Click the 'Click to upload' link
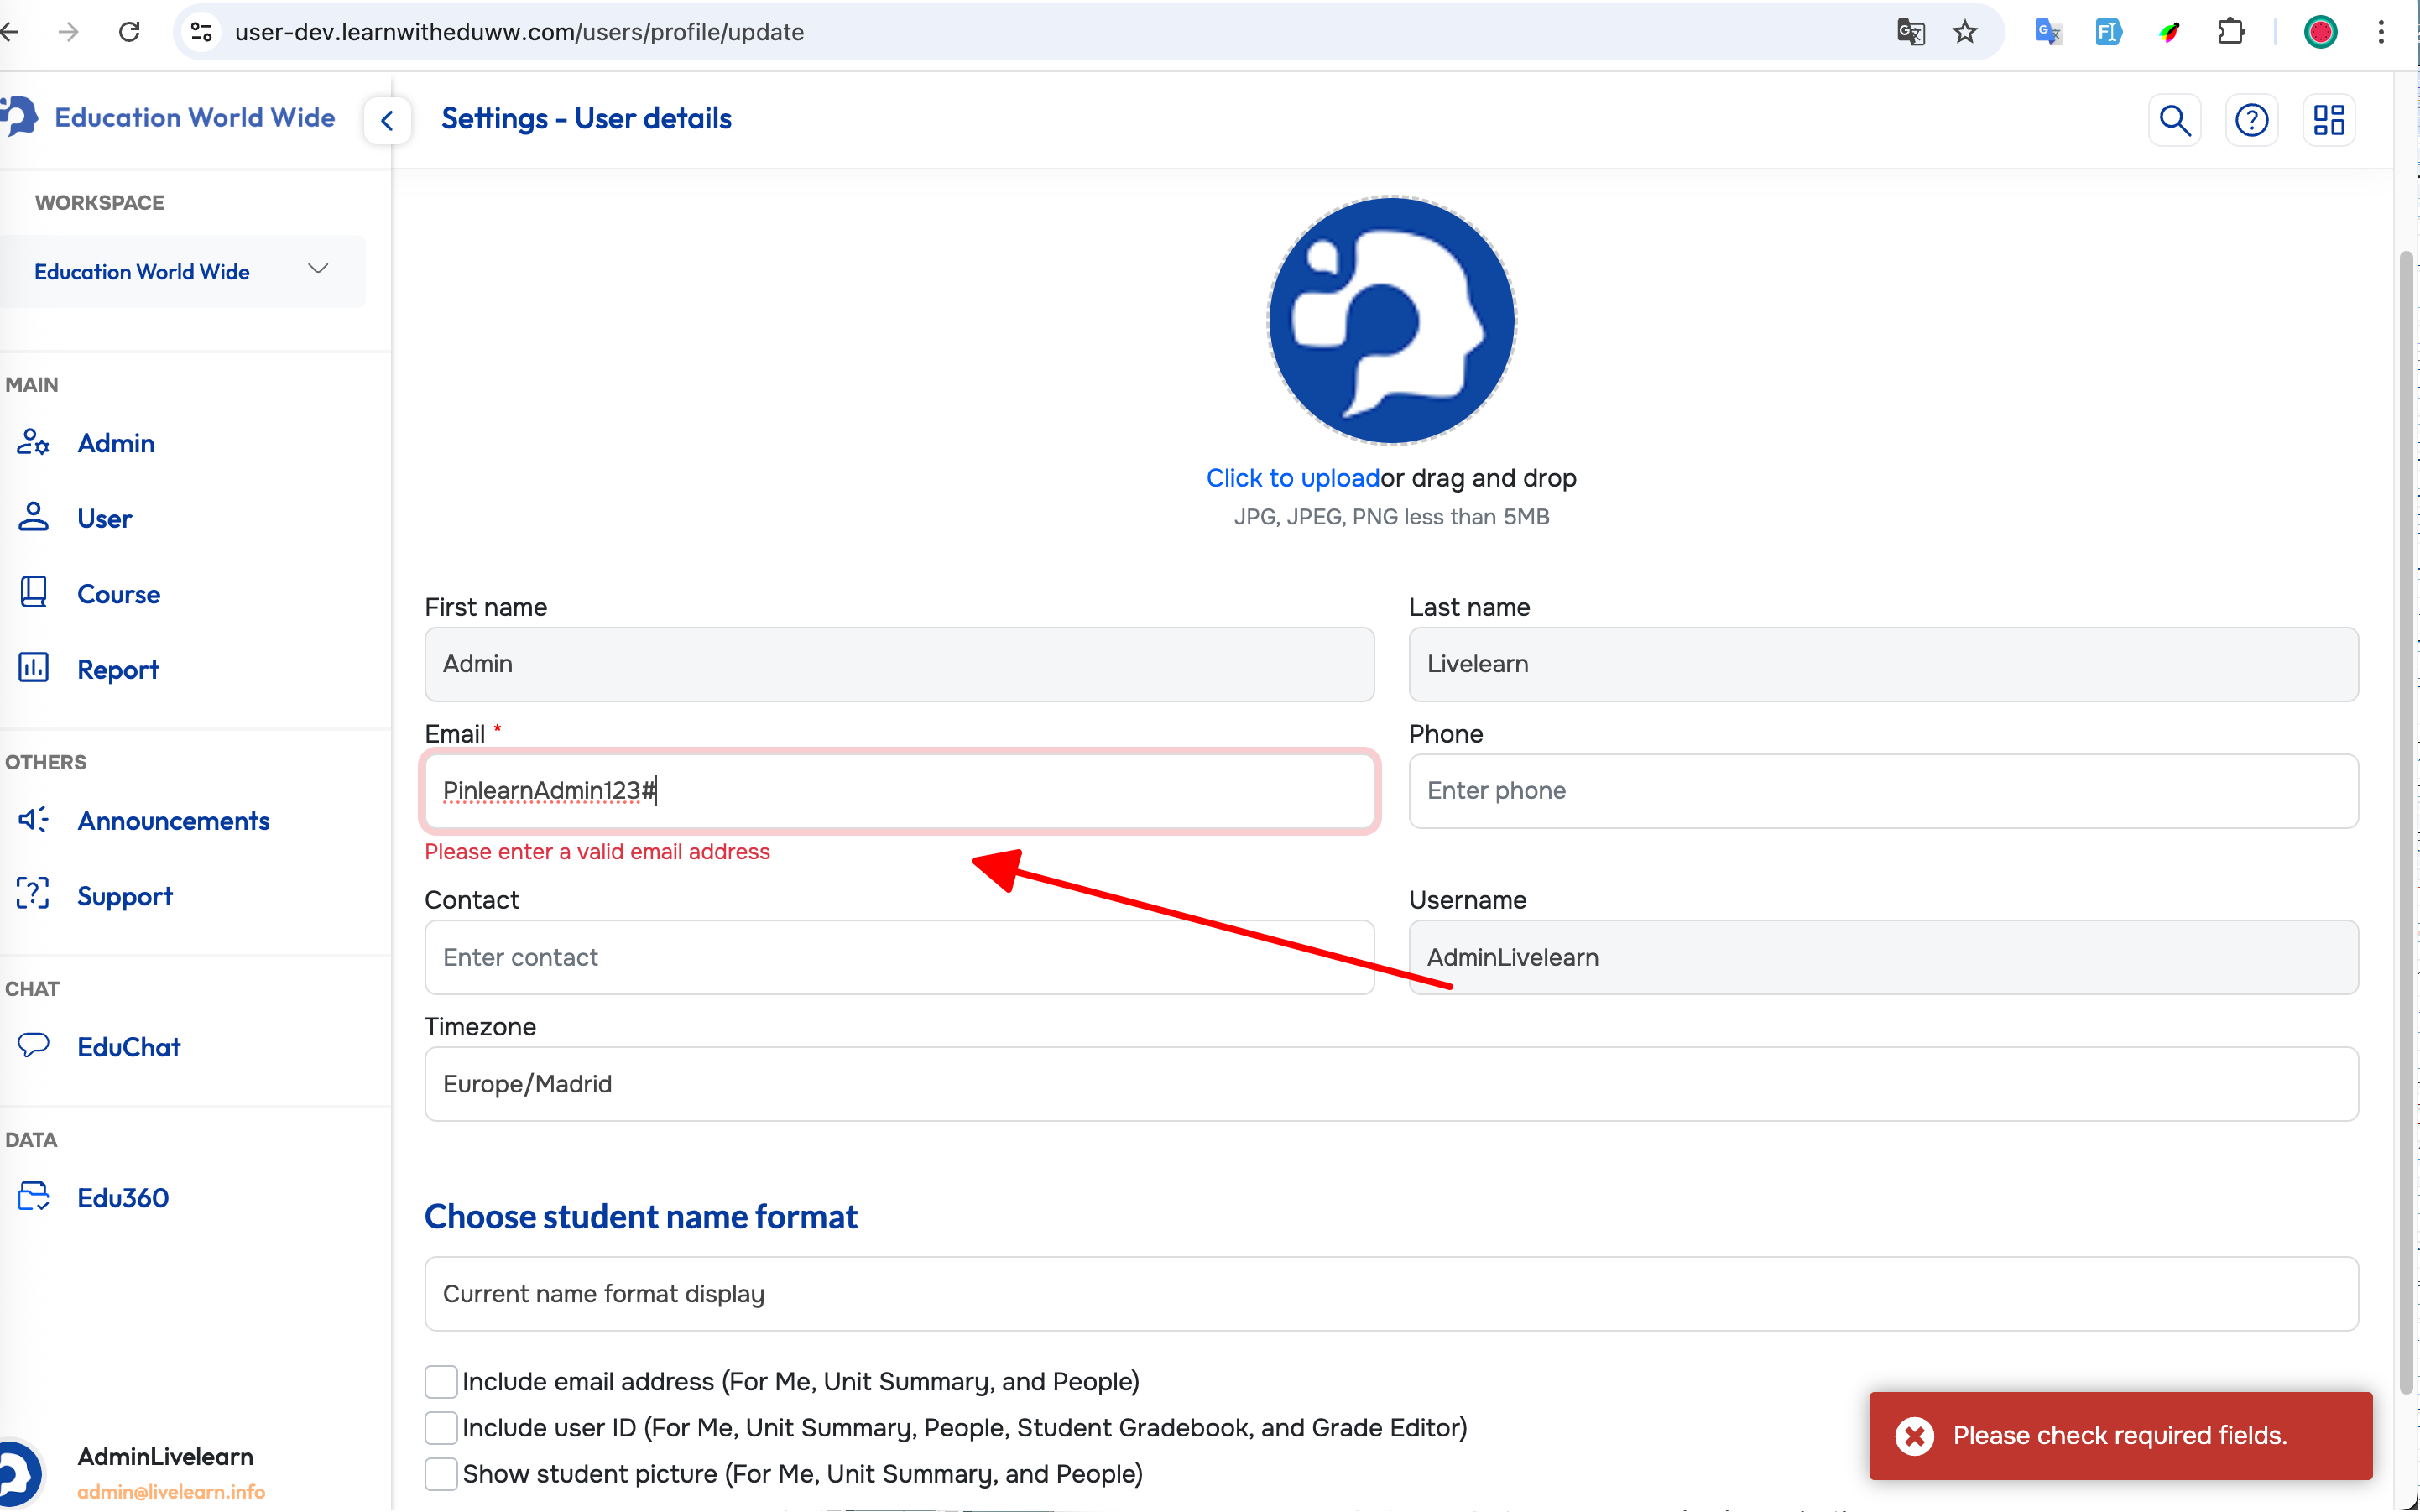 1292,478
